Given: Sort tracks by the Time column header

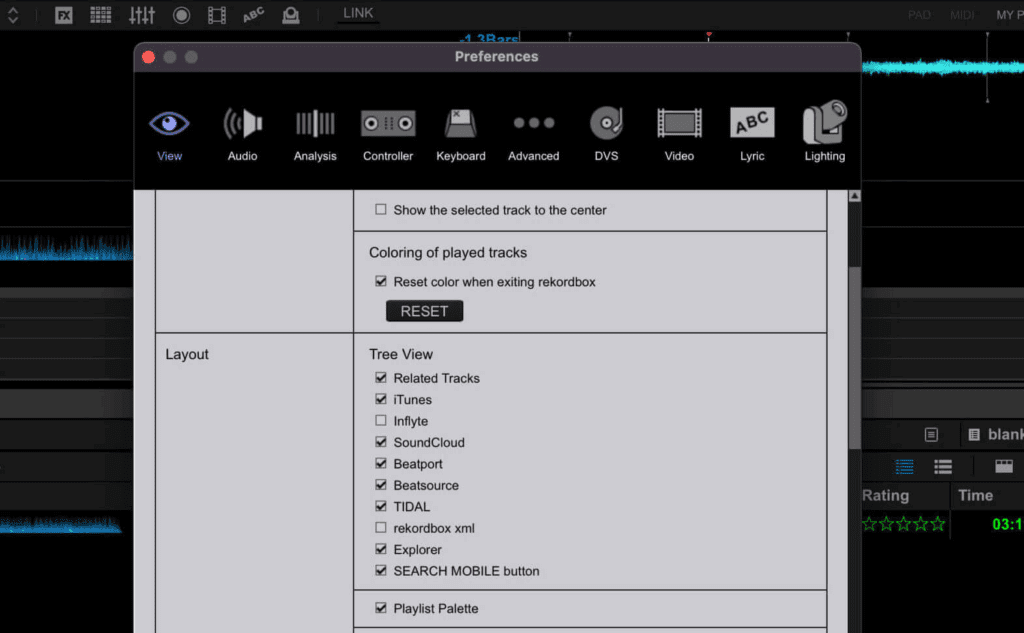Looking at the screenshot, I should [975, 495].
